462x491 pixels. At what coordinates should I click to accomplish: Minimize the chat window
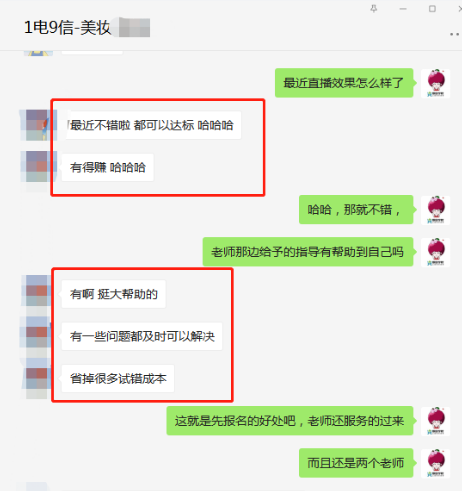[403, 9]
